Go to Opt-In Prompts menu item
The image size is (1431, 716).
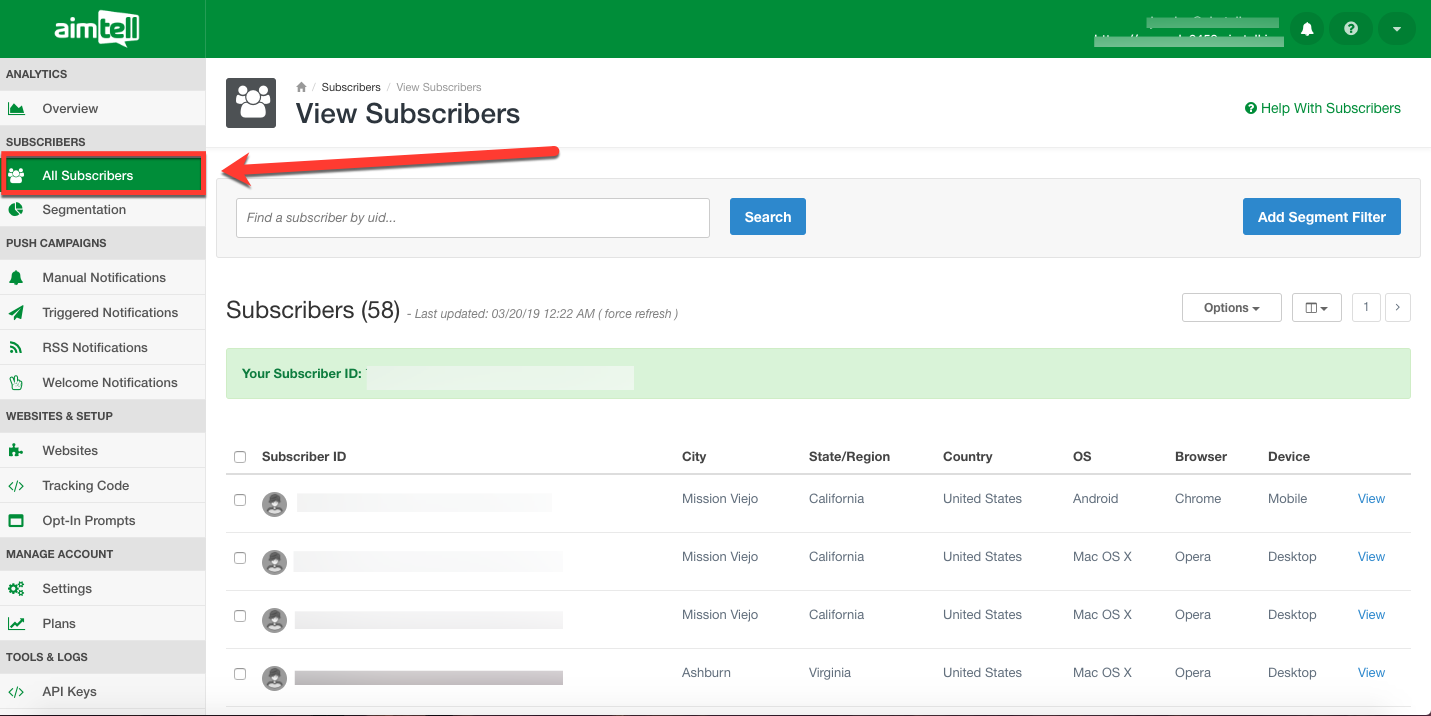[88, 521]
